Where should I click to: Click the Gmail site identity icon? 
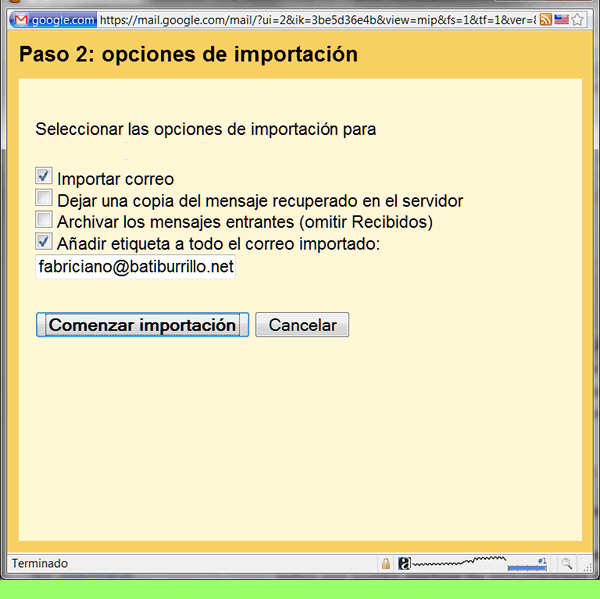pos(21,20)
